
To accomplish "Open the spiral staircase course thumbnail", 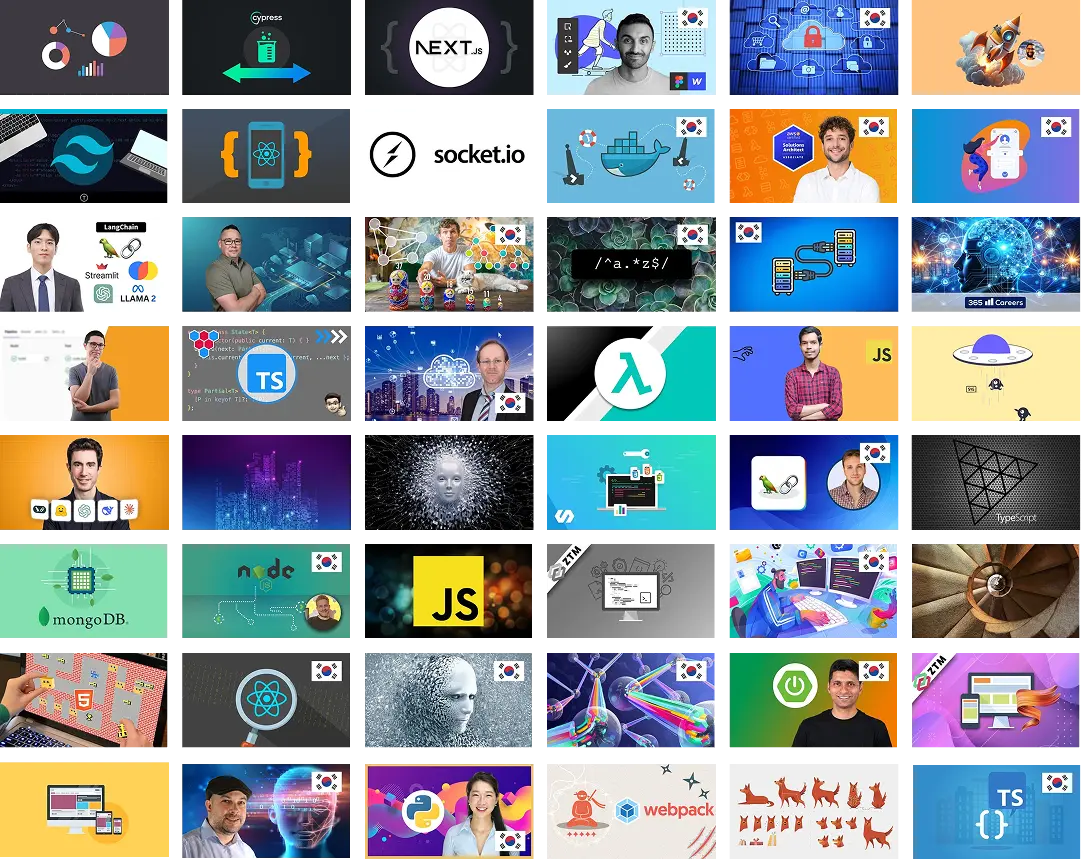I will pos(995,592).
